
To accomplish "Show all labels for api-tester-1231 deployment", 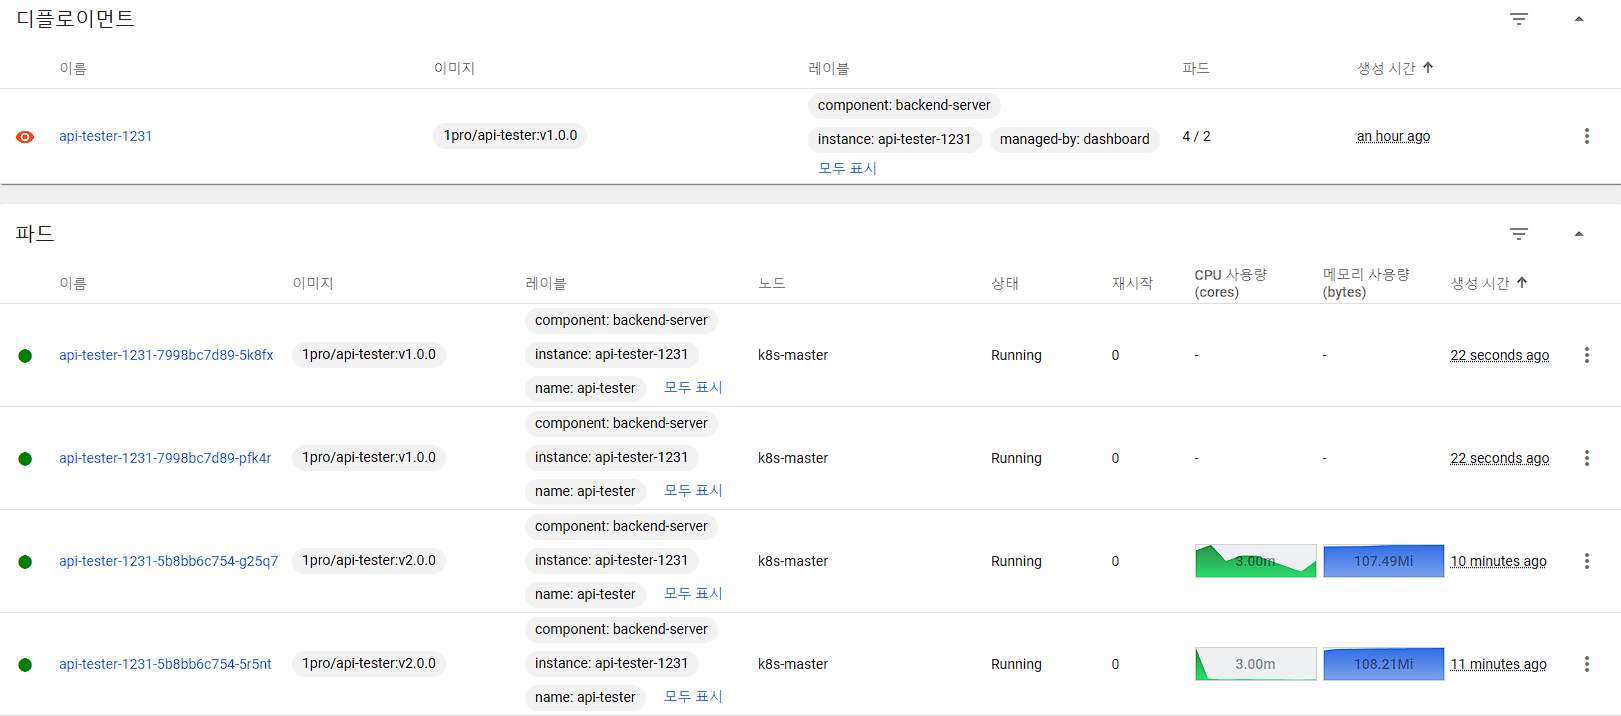I will (847, 168).
